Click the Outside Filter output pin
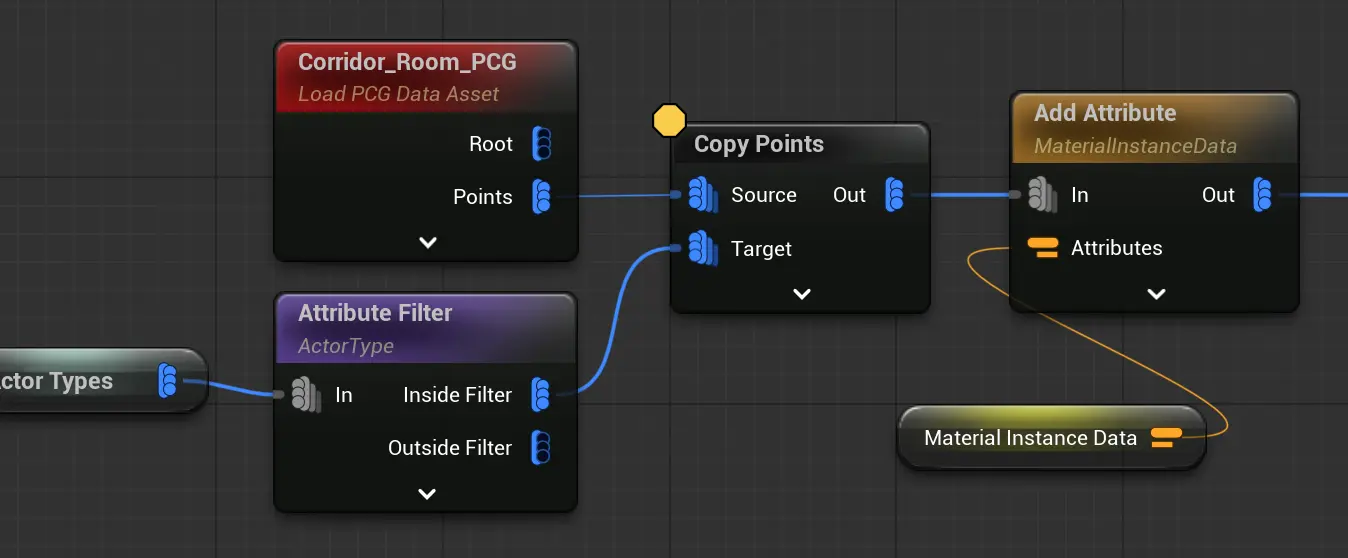This screenshot has height=558, width=1348. tap(541, 447)
